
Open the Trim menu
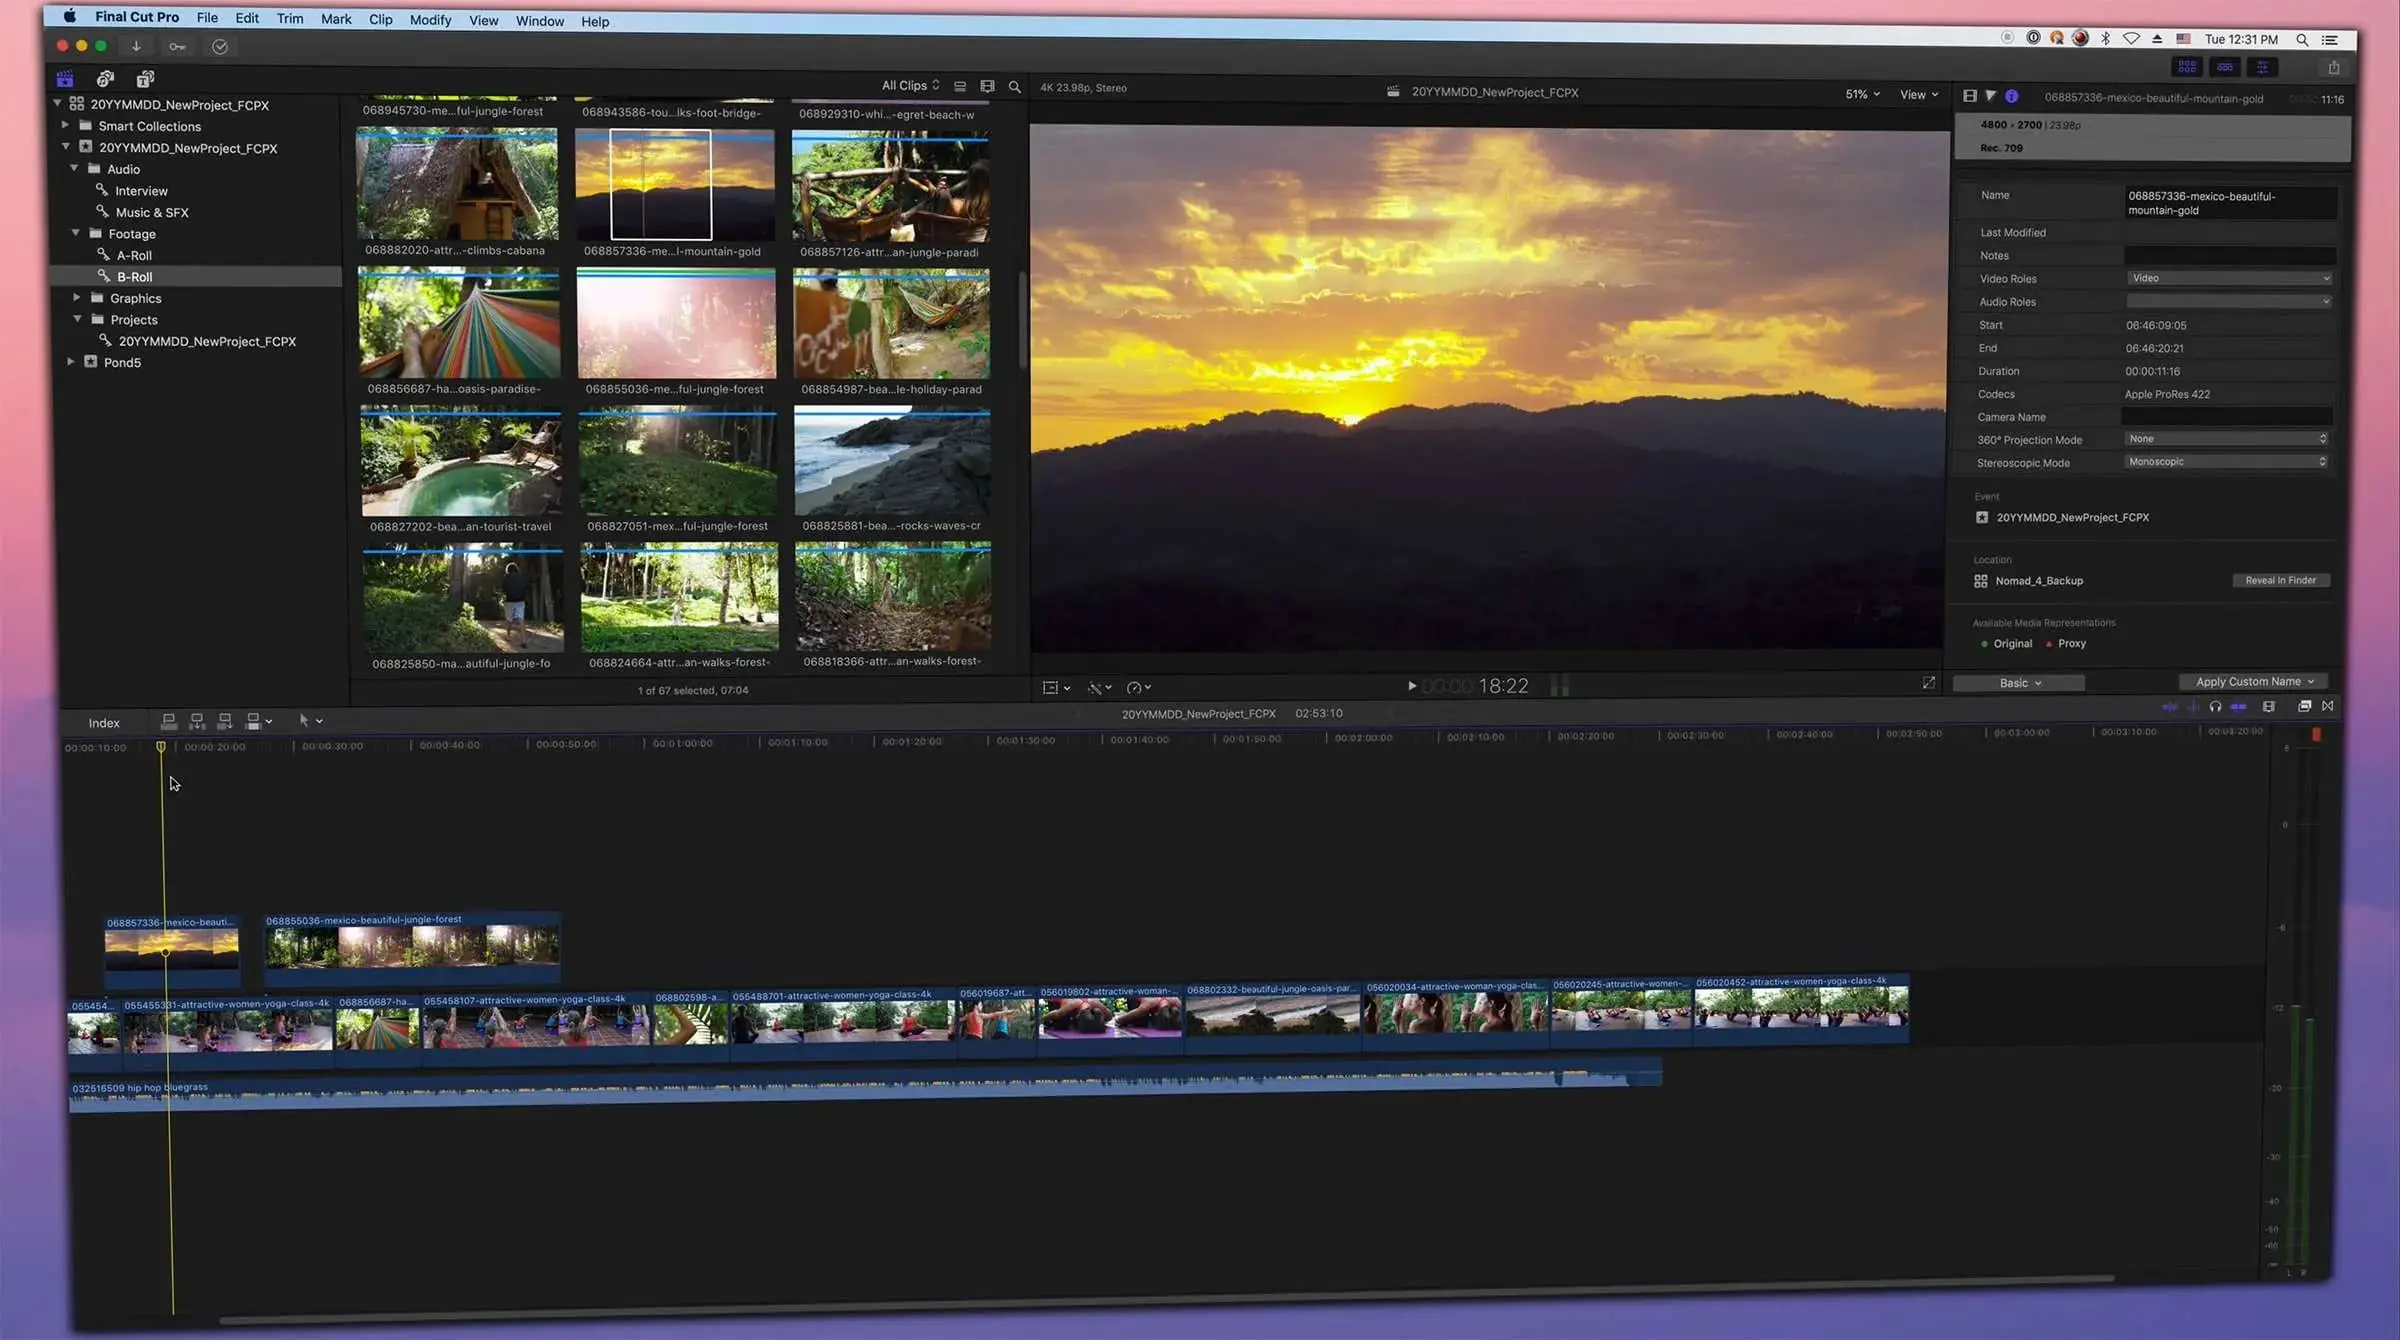click(x=290, y=19)
